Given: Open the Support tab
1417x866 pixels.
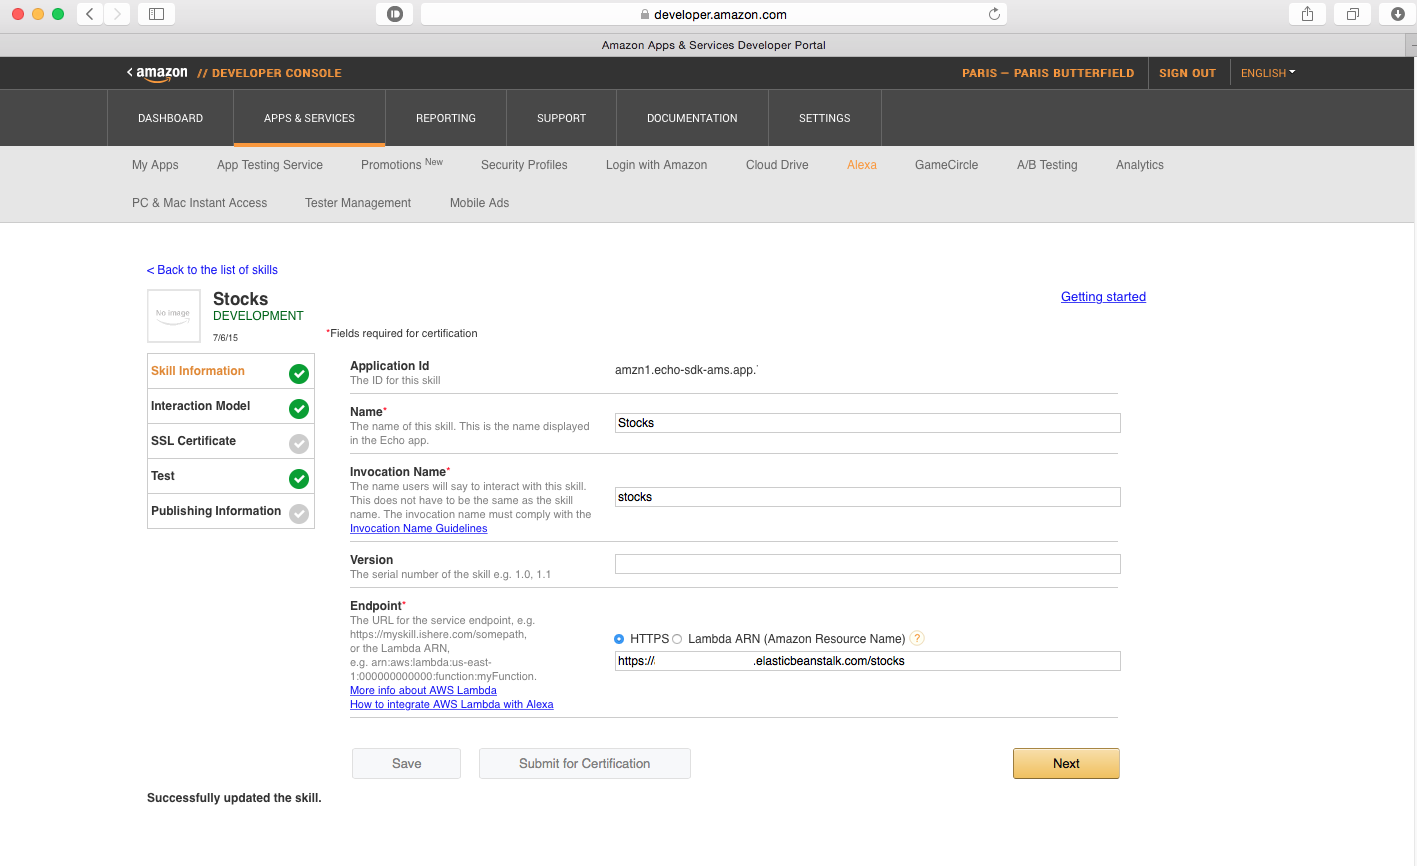Looking at the screenshot, I should (561, 118).
